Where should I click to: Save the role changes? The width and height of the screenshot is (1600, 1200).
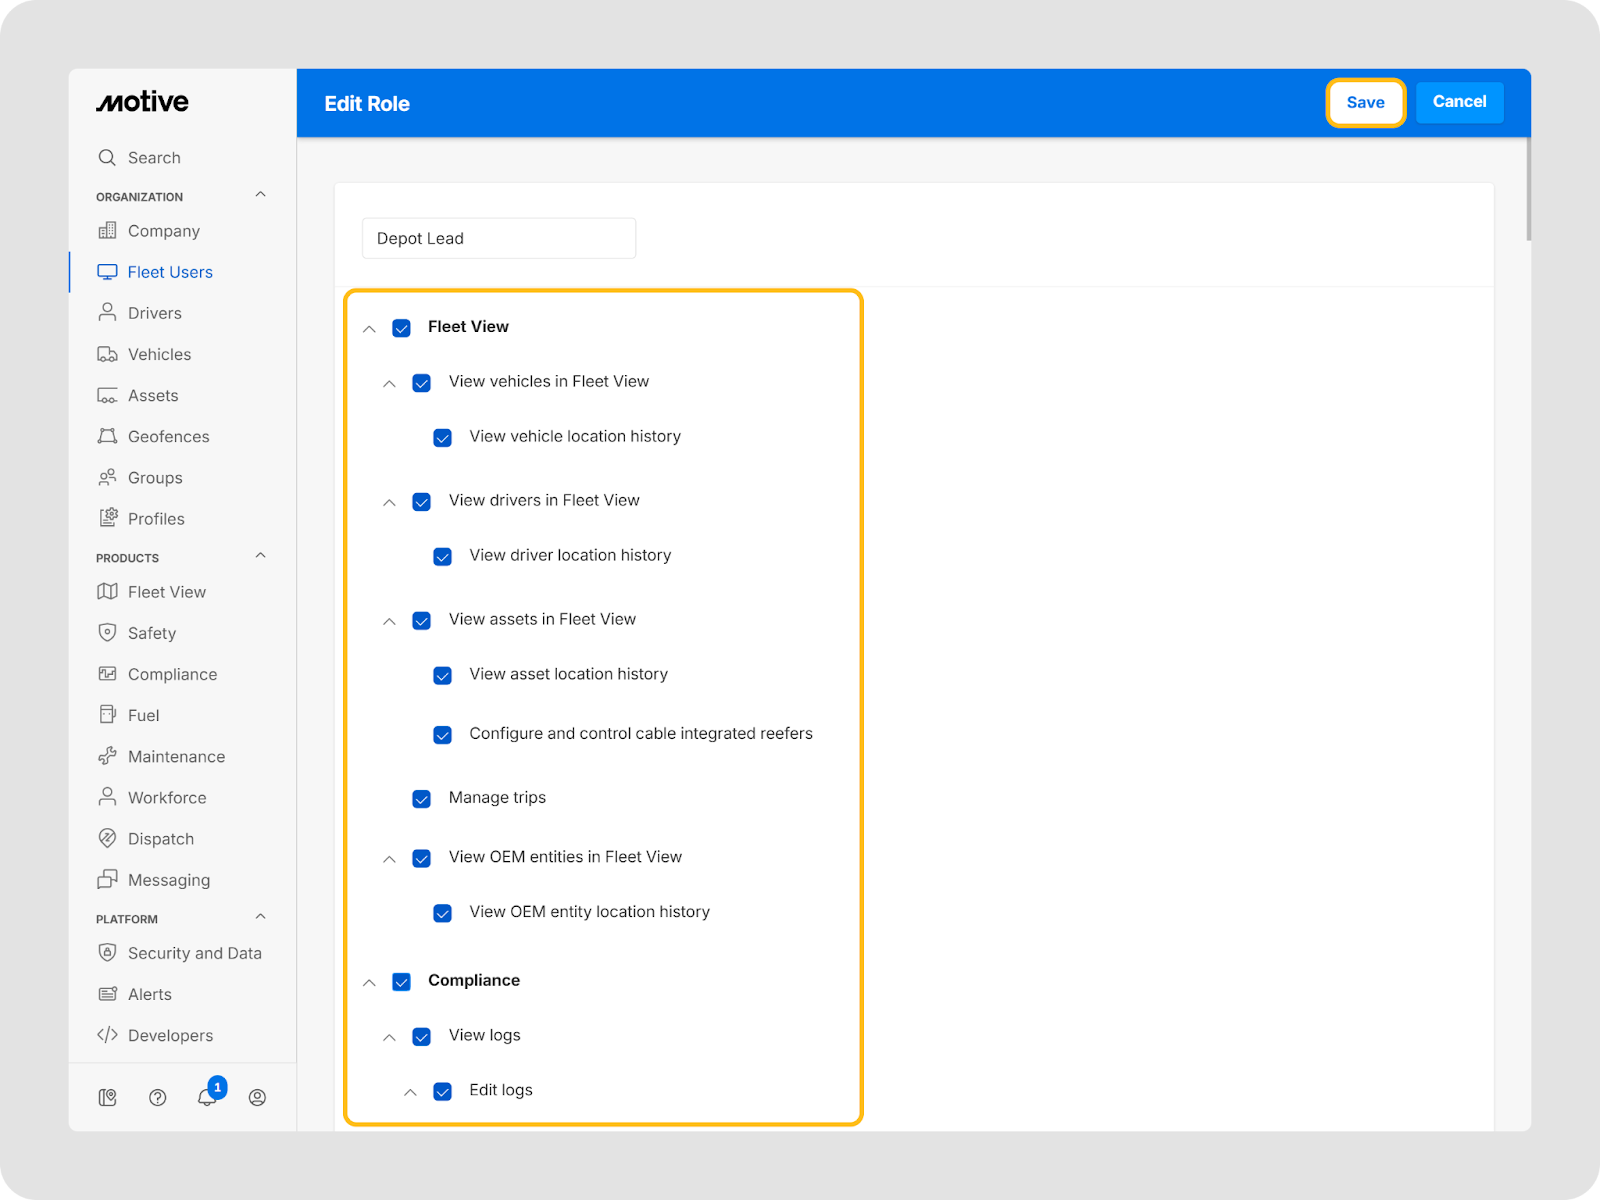[x=1365, y=103]
